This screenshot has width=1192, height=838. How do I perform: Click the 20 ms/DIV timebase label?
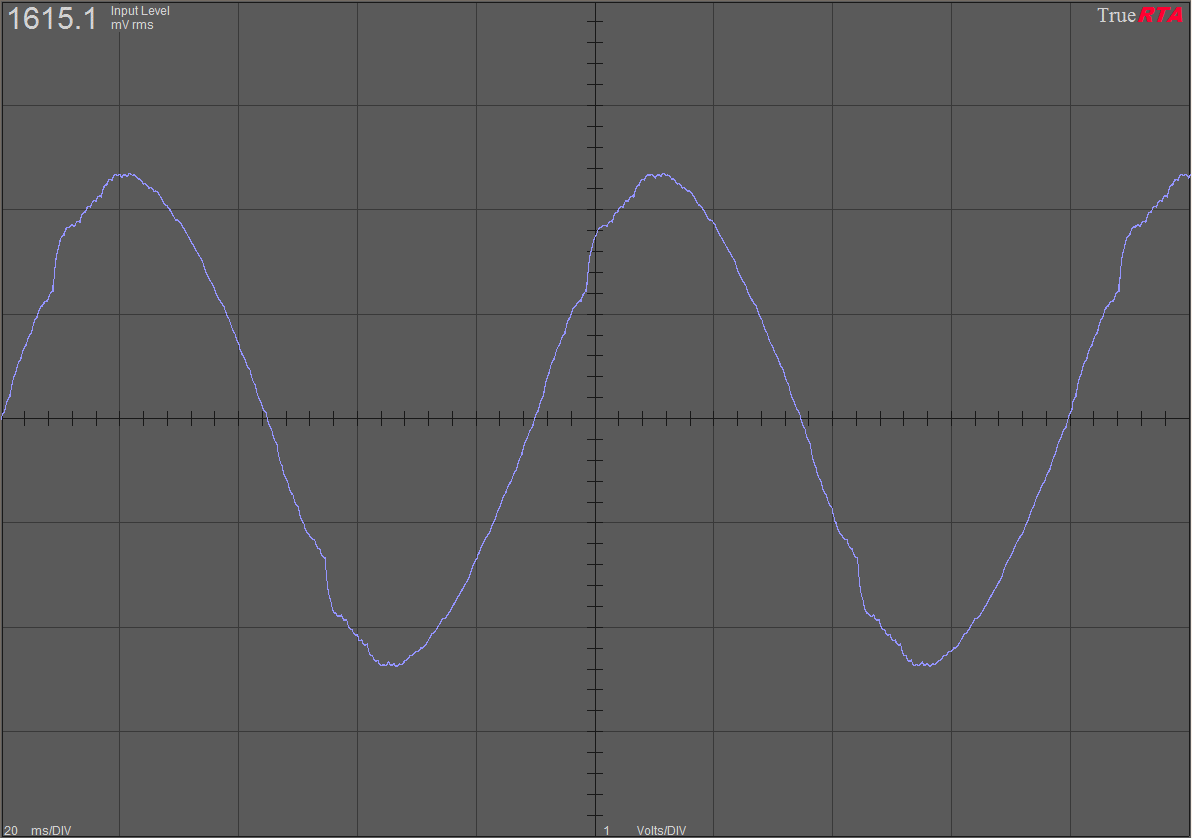point(40,830)
